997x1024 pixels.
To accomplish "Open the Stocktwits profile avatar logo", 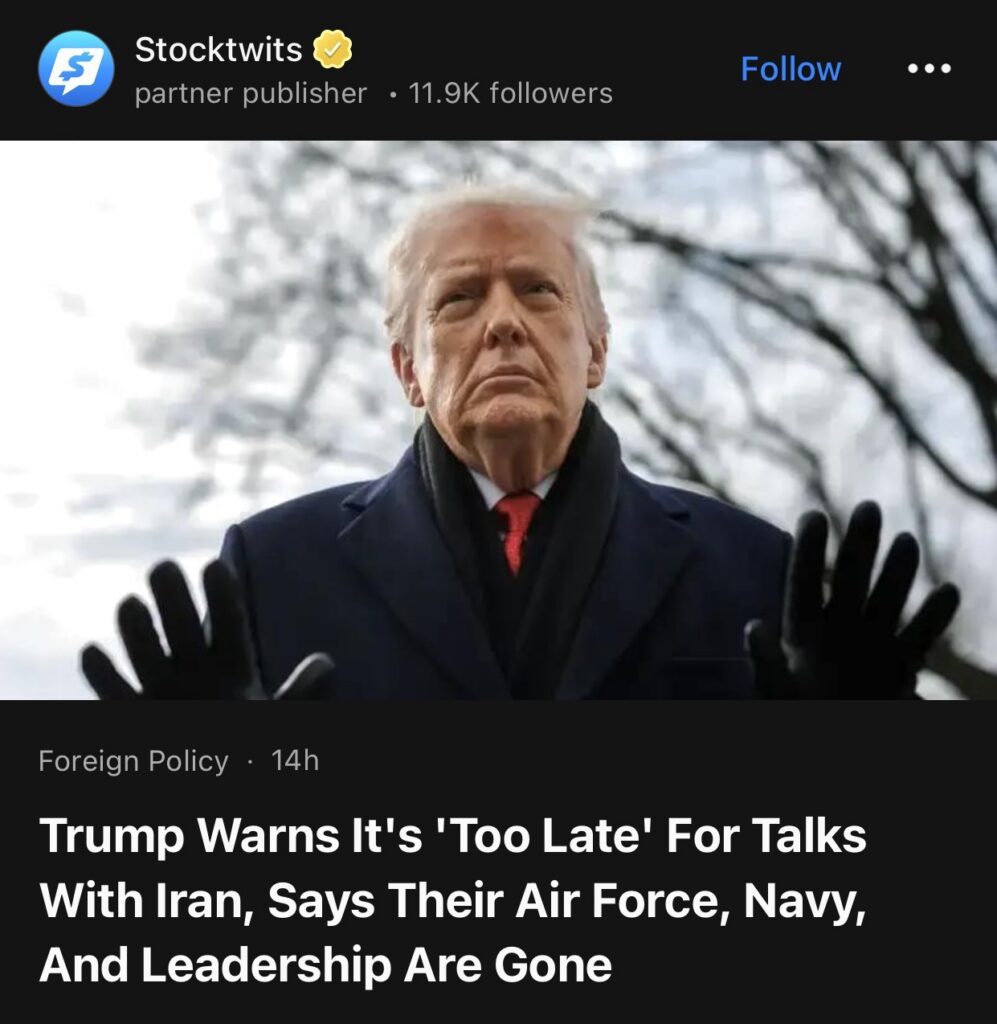I will click(x=76, y=69).
